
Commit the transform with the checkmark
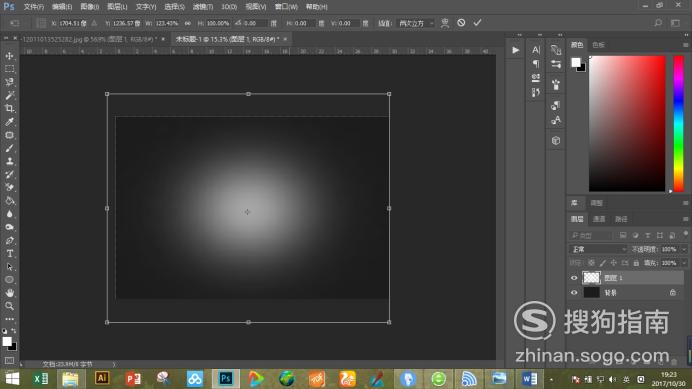coord(478,23)
